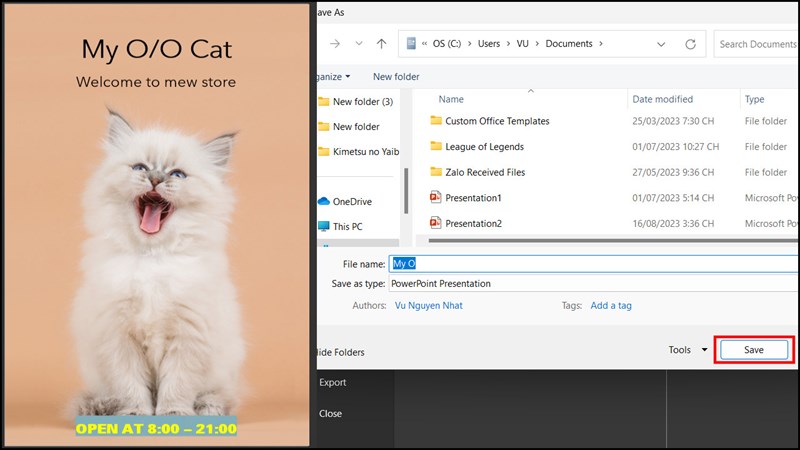Image resolution: width=800 pixels, height=450 pixels.
Task: Click date 16/08/2023 3:36 CH
Action: point(673,223)
